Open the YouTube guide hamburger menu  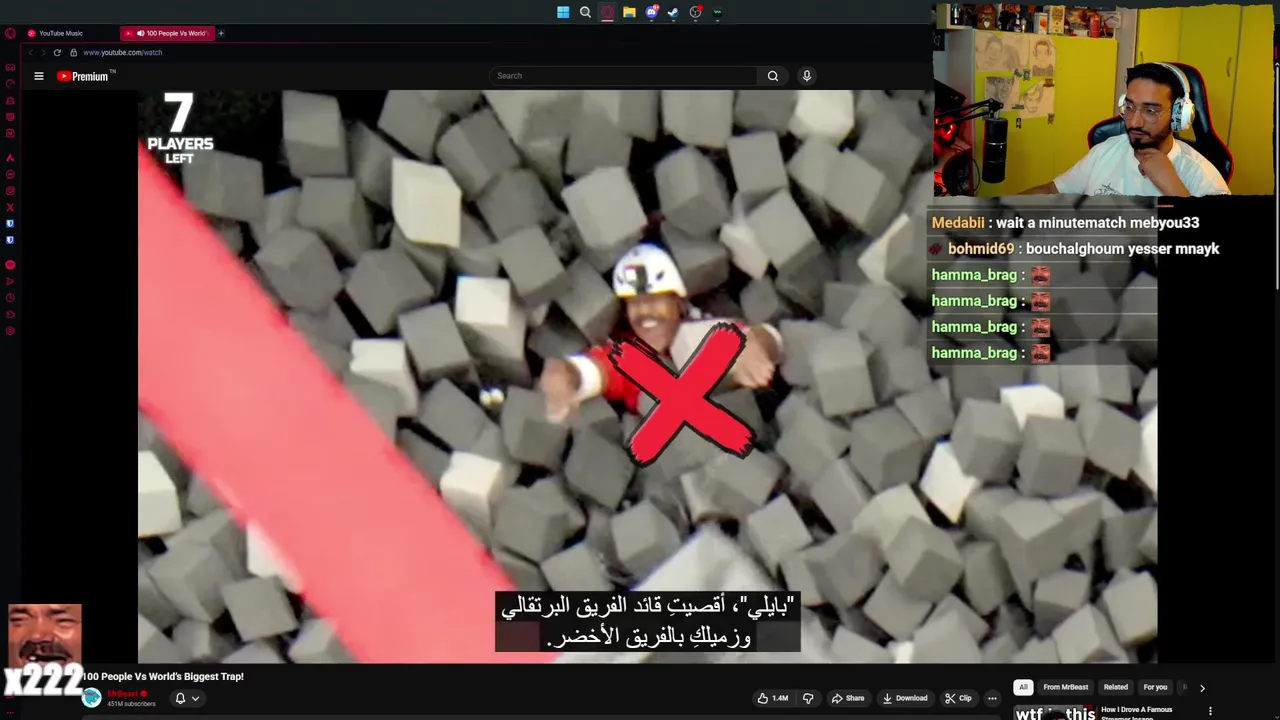click(x=39, y=76)
